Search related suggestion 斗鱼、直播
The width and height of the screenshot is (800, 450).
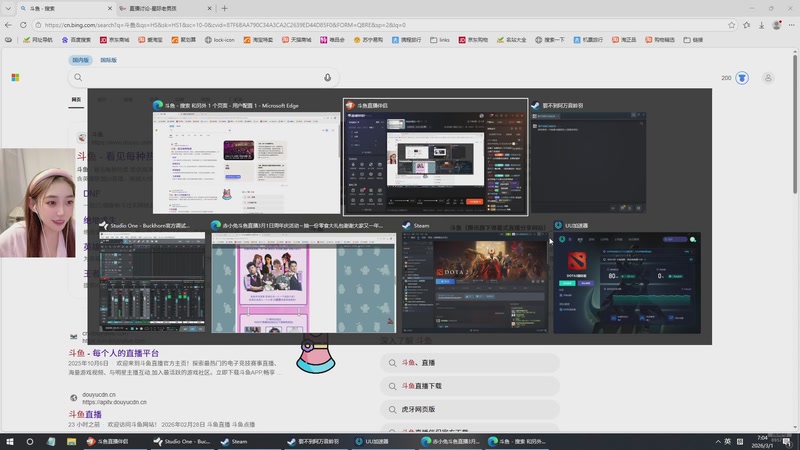(x=470, y=363)
